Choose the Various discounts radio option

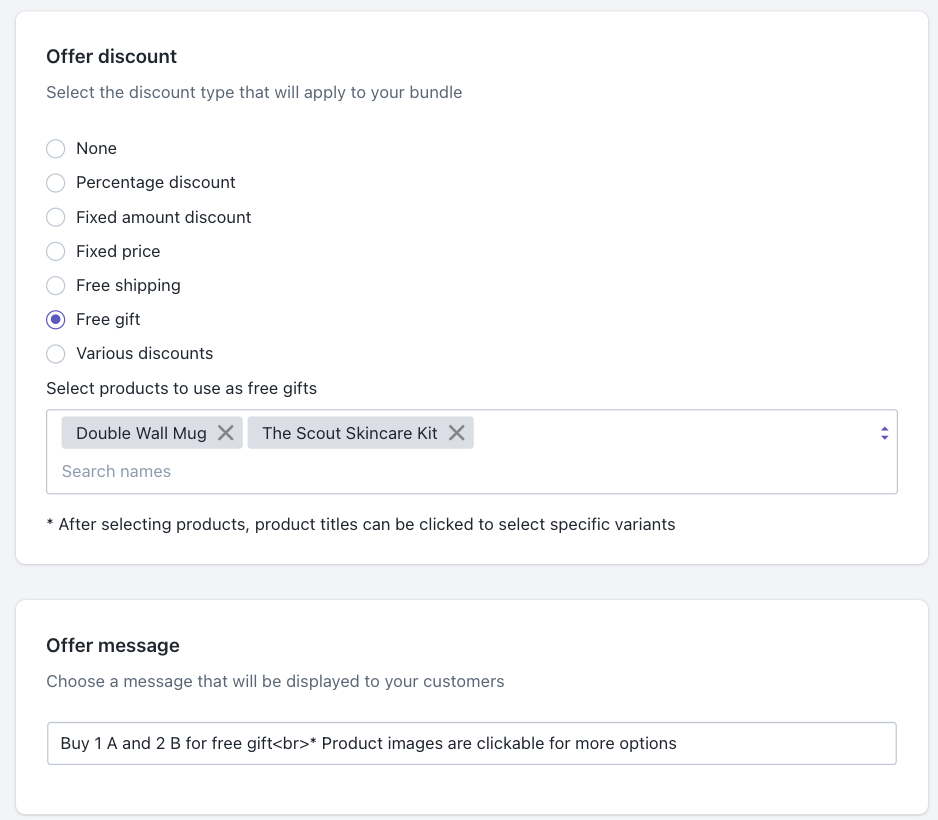tap(56, 354)
